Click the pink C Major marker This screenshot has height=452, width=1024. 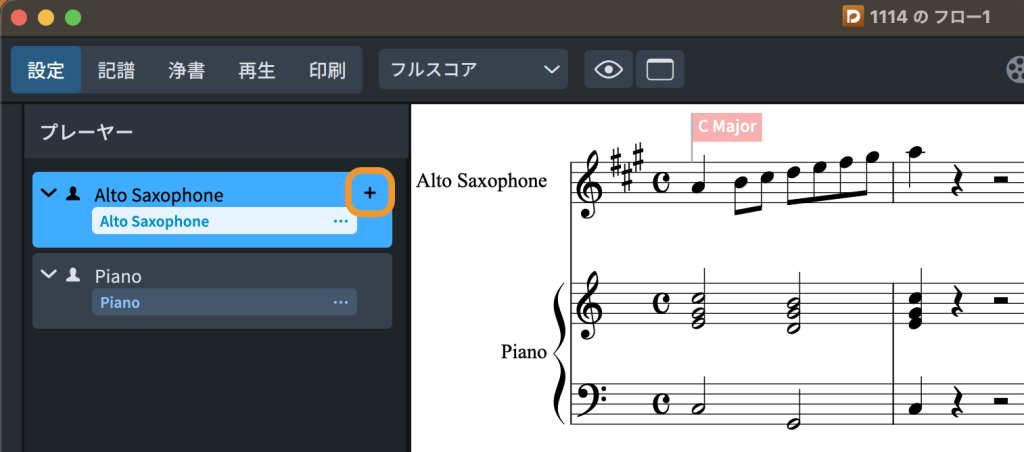727,127
